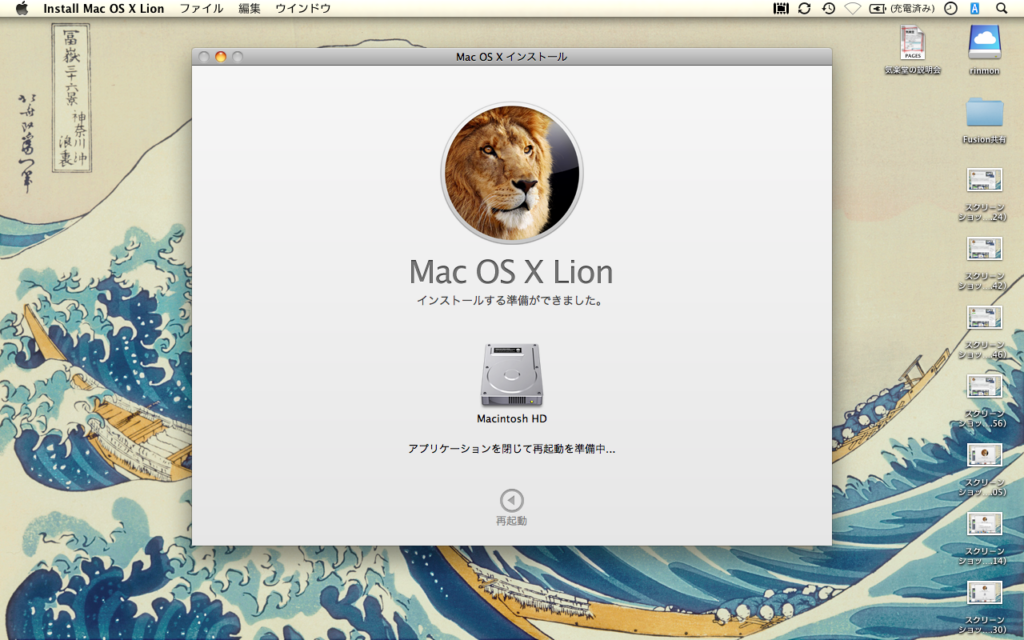
Task: Click the sync arrows menu bar icon
Action: click(804, 8)
